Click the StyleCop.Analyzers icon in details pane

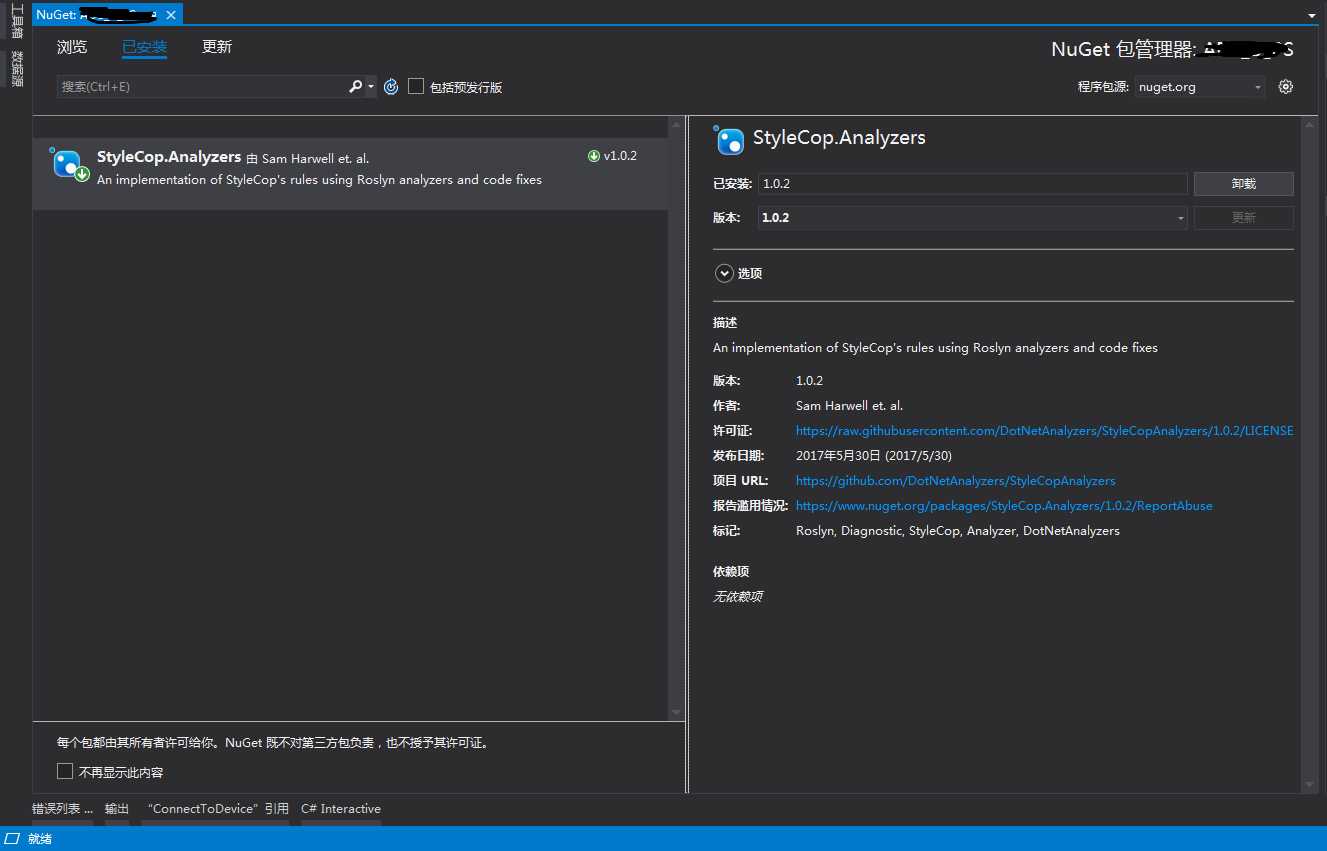click(x=730, y=140)
